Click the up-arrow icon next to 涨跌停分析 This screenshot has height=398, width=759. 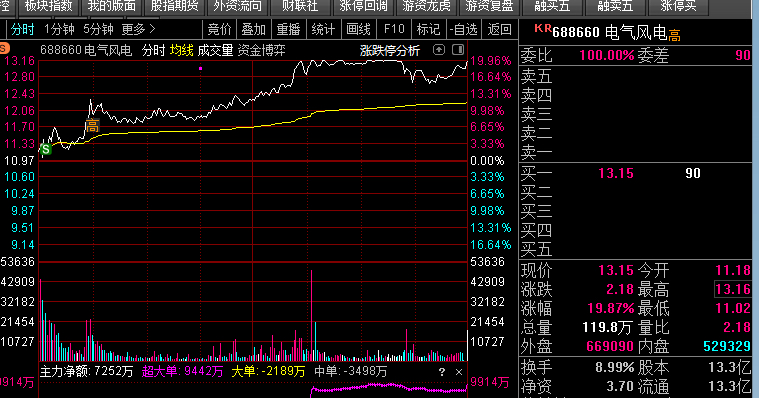tap(439, 49)
